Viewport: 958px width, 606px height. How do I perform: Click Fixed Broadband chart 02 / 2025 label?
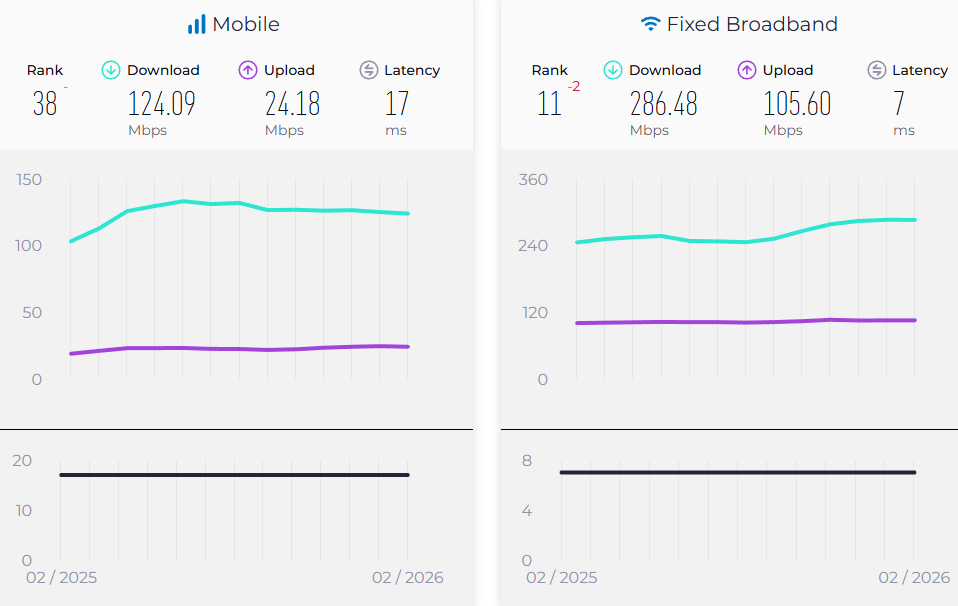[x=561, y=578]
